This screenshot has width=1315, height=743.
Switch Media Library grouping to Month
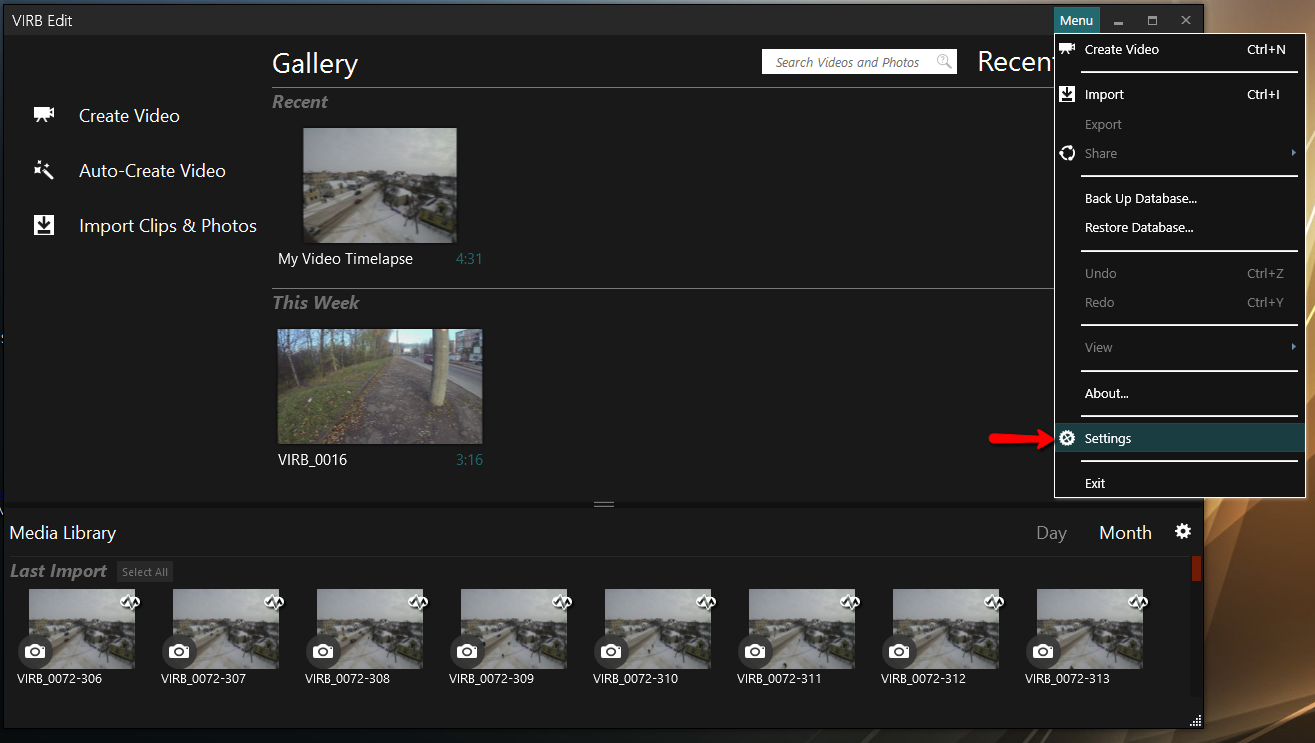pos(1125,533)
